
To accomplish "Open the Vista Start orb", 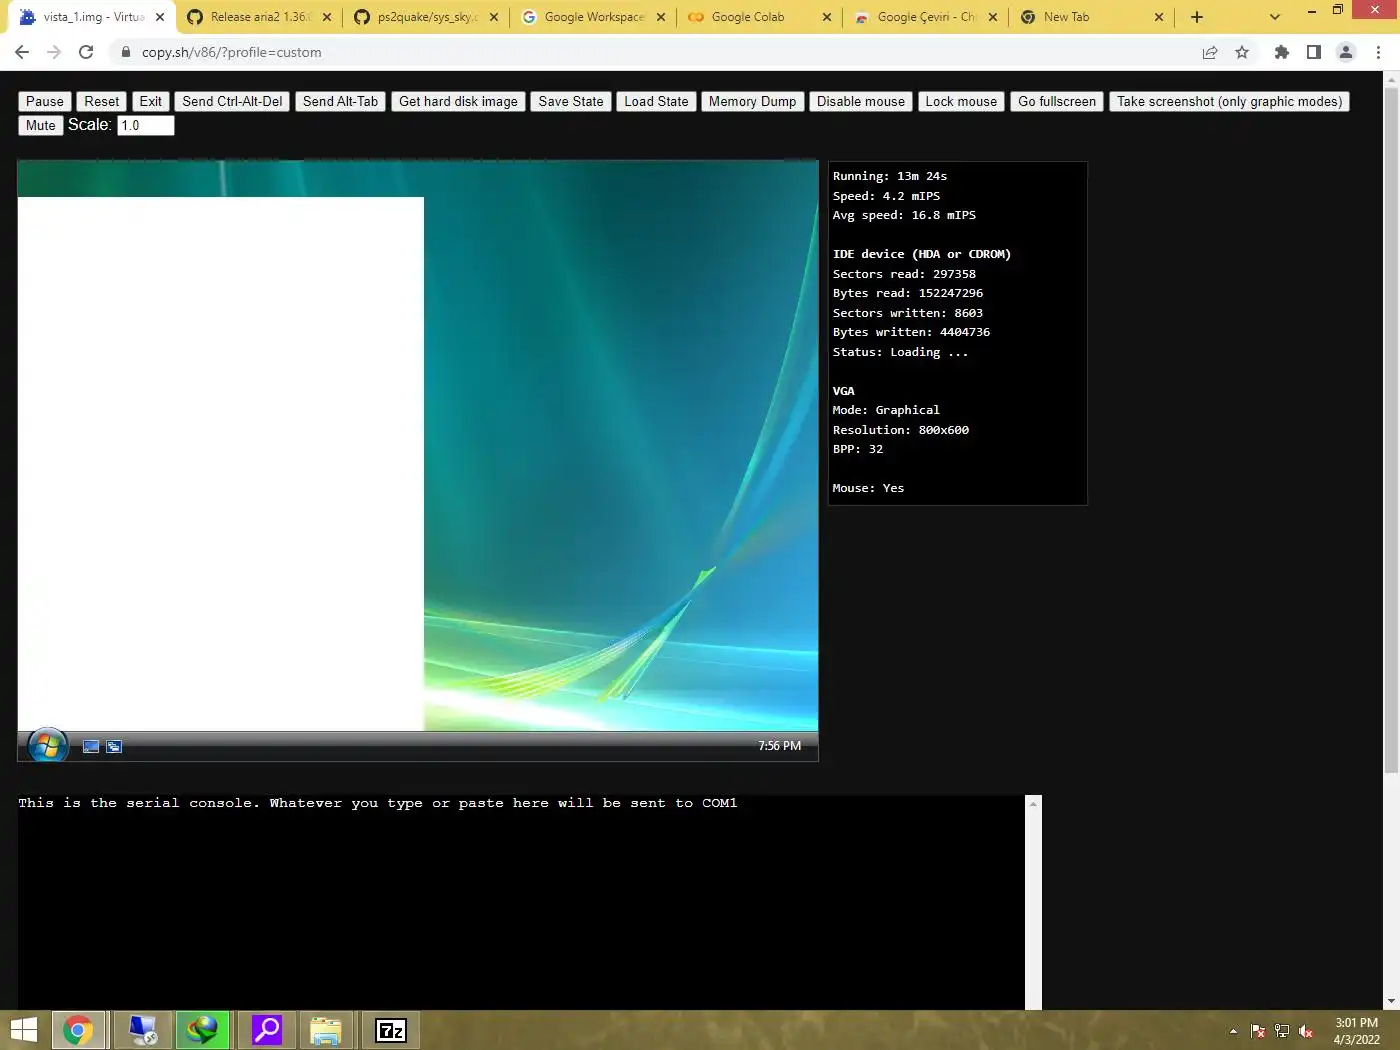I will [47, 746].
